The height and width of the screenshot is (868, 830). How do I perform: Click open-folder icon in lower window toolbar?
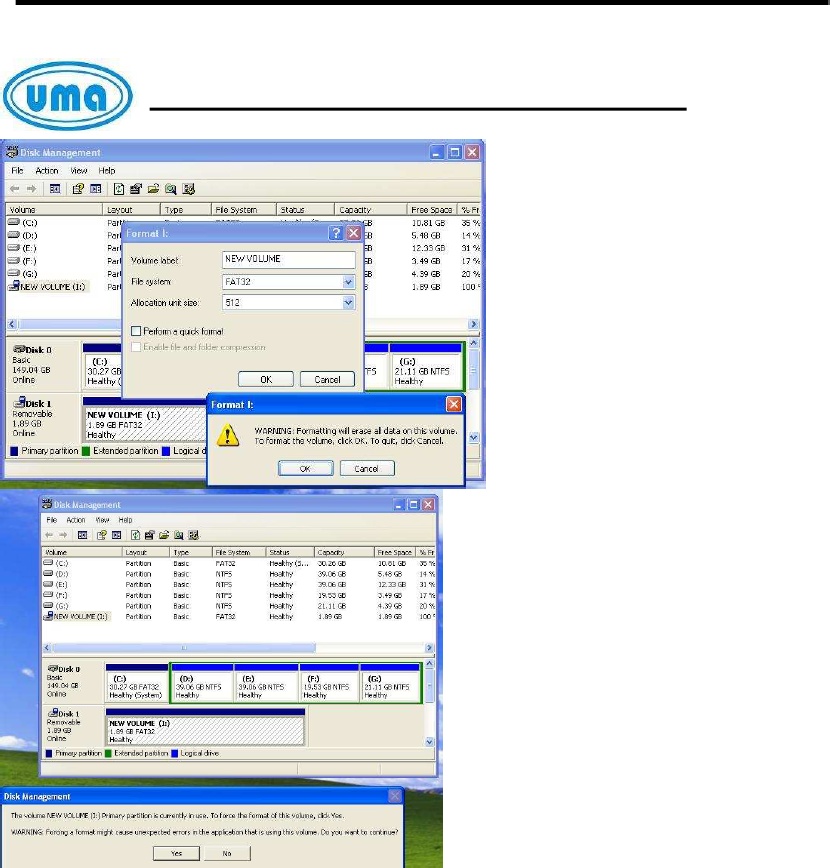point(164,535)
